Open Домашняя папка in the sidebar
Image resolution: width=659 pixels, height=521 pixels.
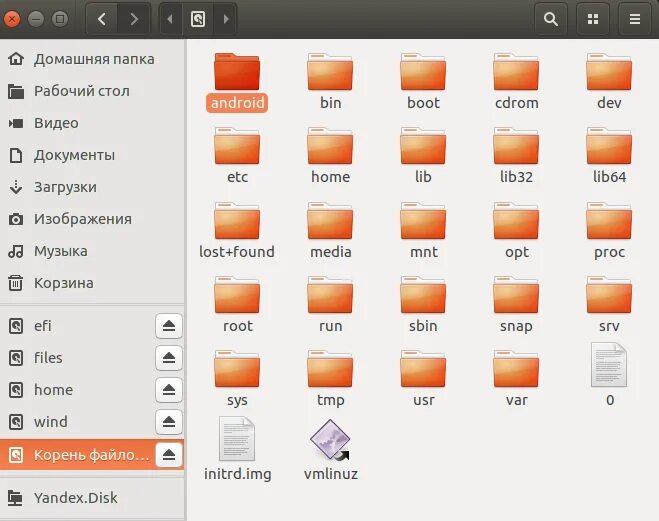point(92,59)
